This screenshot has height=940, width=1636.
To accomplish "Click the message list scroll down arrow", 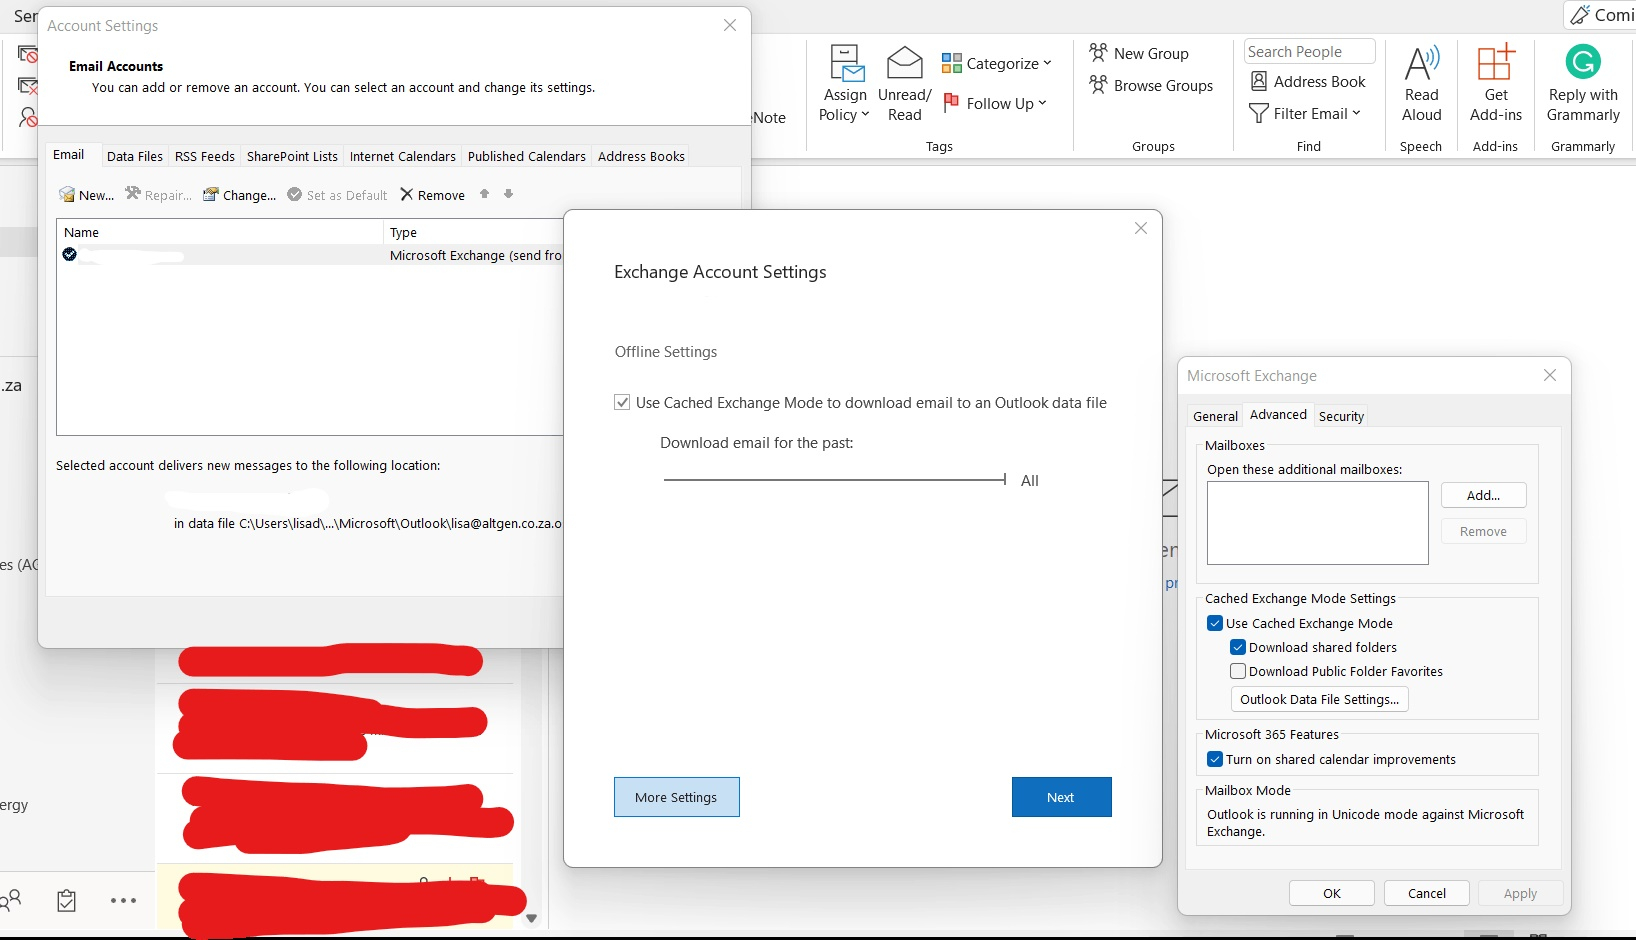I will pos(532,918).
